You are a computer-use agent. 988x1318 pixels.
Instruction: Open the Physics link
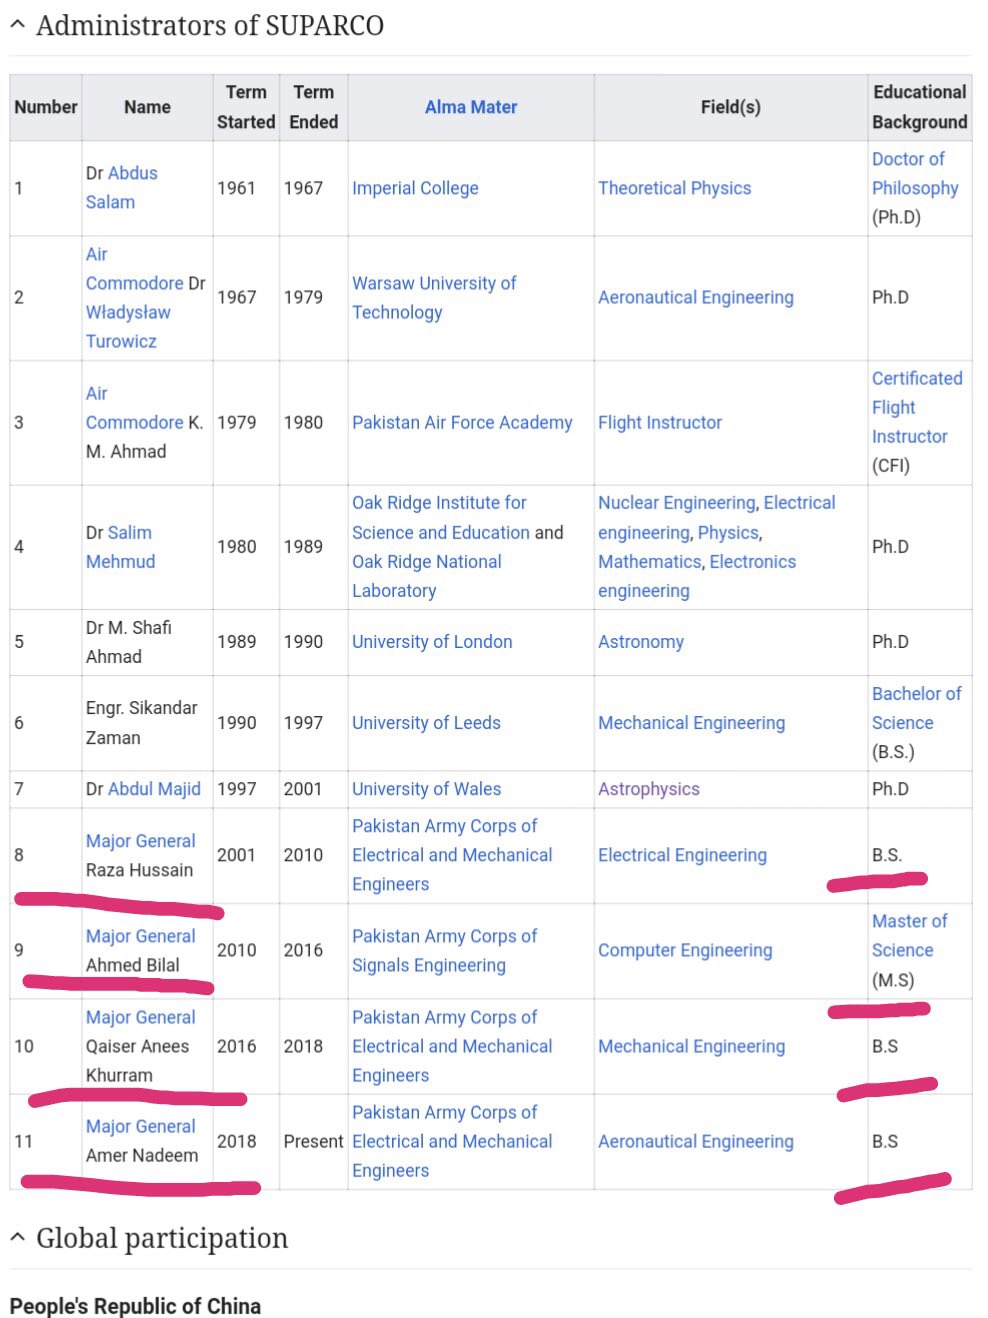pyautogui.click(x=729, y=532)
